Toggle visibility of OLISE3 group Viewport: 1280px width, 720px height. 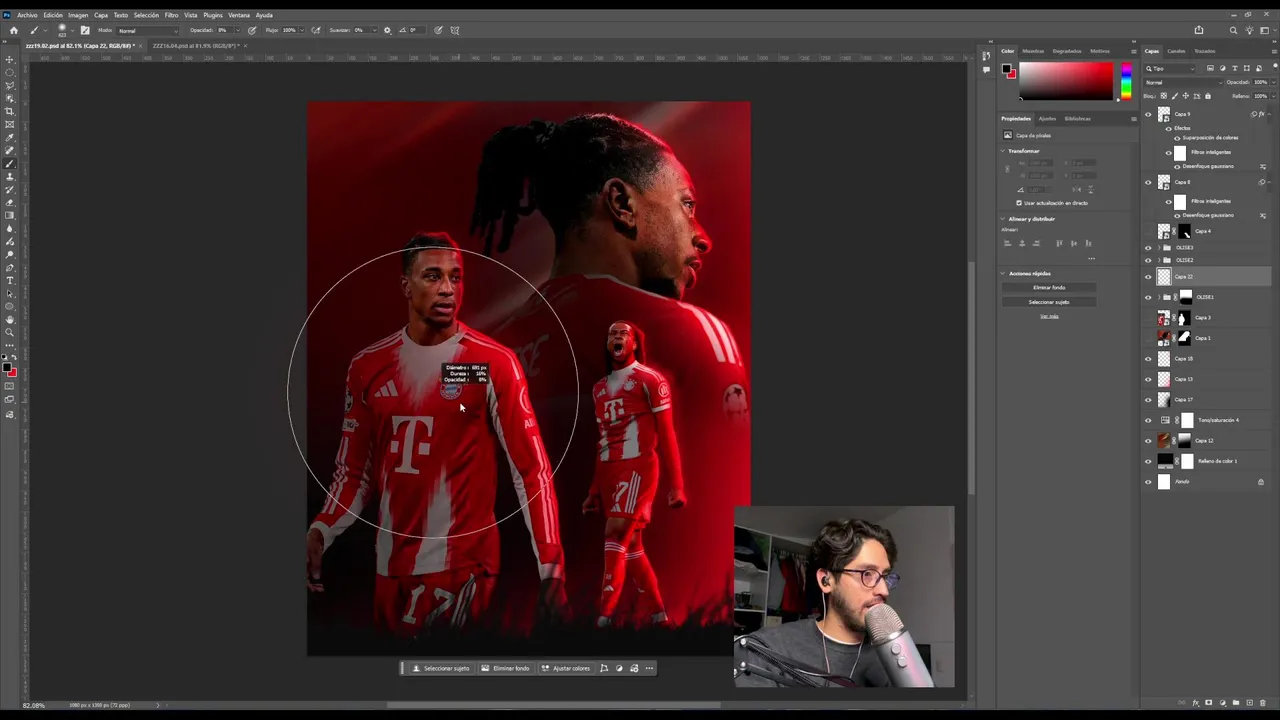click(x=1148, y=247)
